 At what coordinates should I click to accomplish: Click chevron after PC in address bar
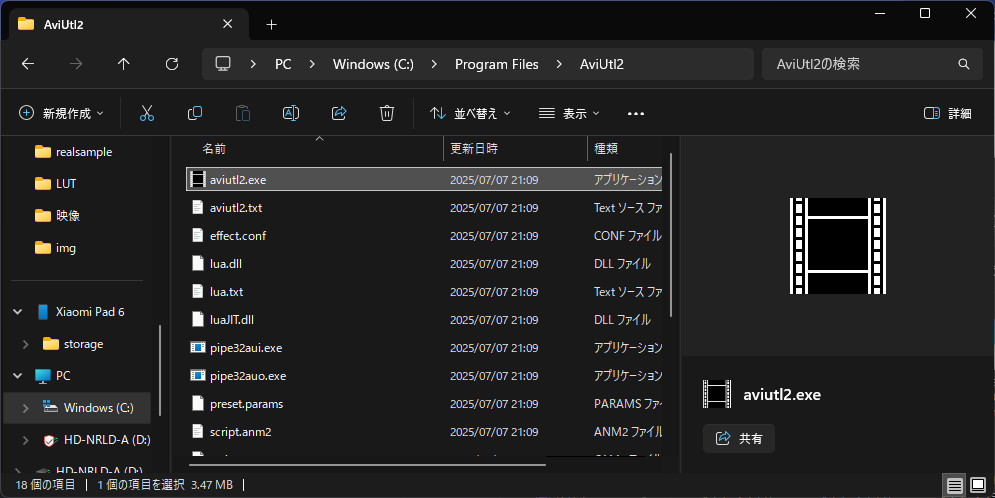point(312,64)
